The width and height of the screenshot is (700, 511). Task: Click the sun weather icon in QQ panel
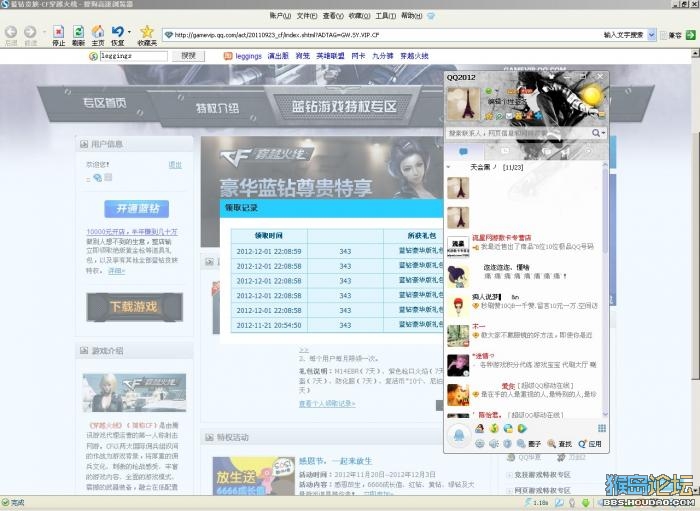[592, 96]
